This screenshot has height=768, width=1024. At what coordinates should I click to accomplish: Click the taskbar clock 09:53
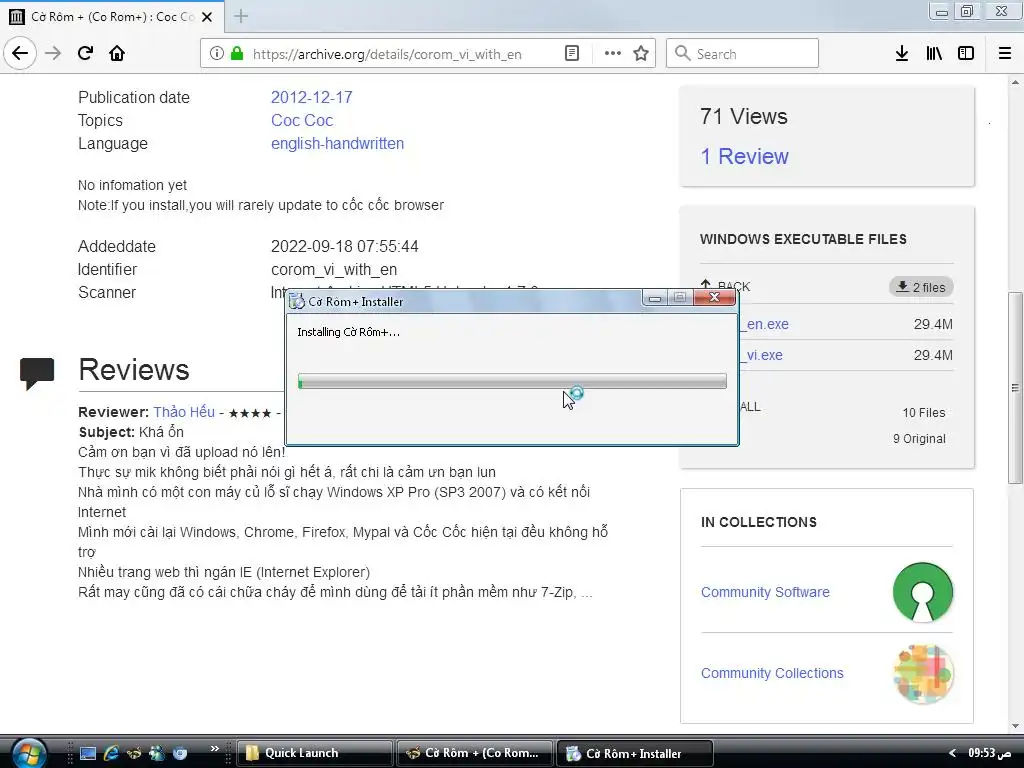(x=990, y=753)
